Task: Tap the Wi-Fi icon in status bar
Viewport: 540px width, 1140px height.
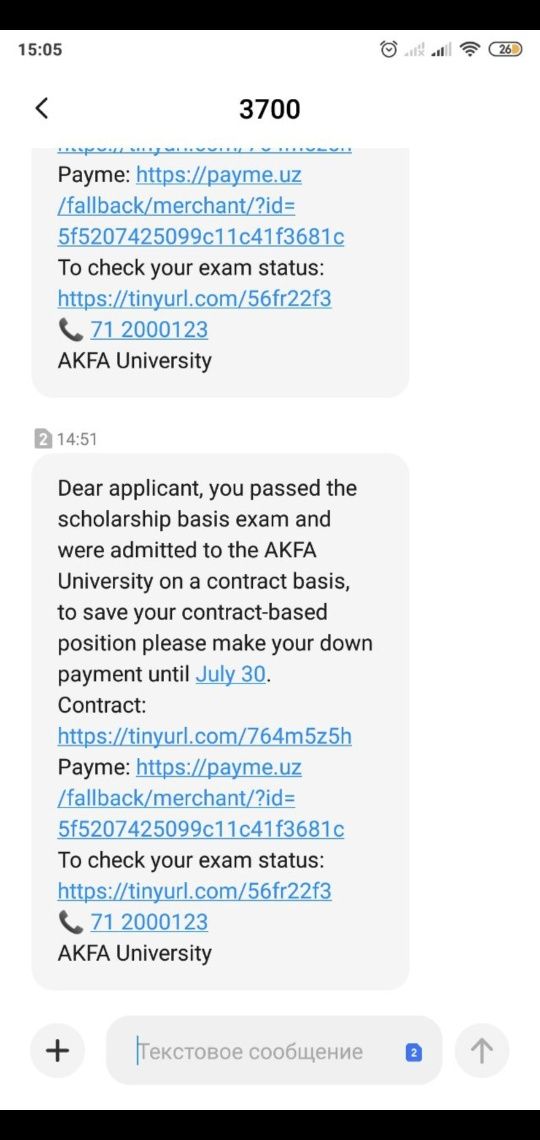Action: click(x=471, y=49)
